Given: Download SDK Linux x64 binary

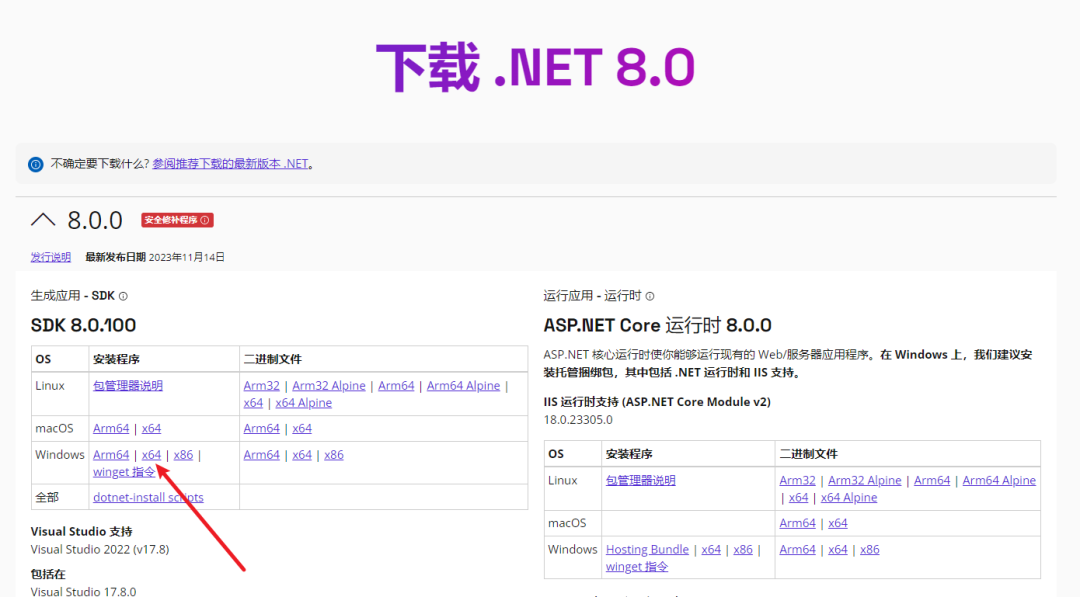Looking at the screenshot, I should click(x=253, y=403).
